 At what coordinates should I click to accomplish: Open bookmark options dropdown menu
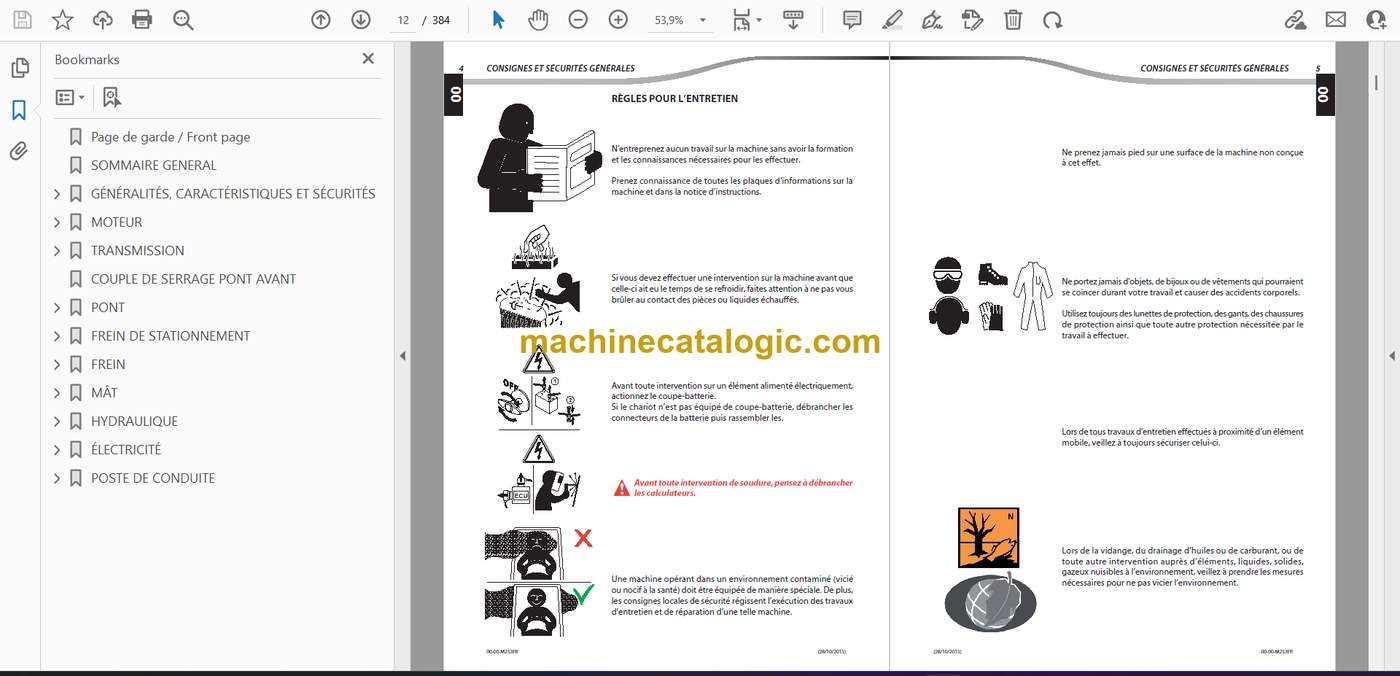tap(70, 97)
